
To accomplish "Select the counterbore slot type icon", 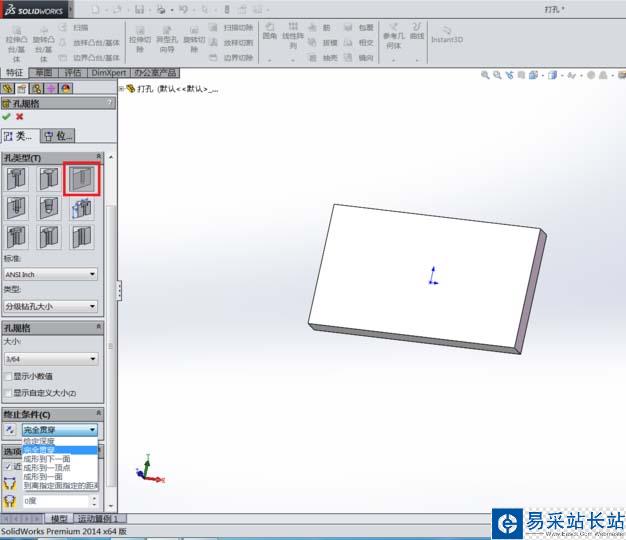I will (17, 237).
